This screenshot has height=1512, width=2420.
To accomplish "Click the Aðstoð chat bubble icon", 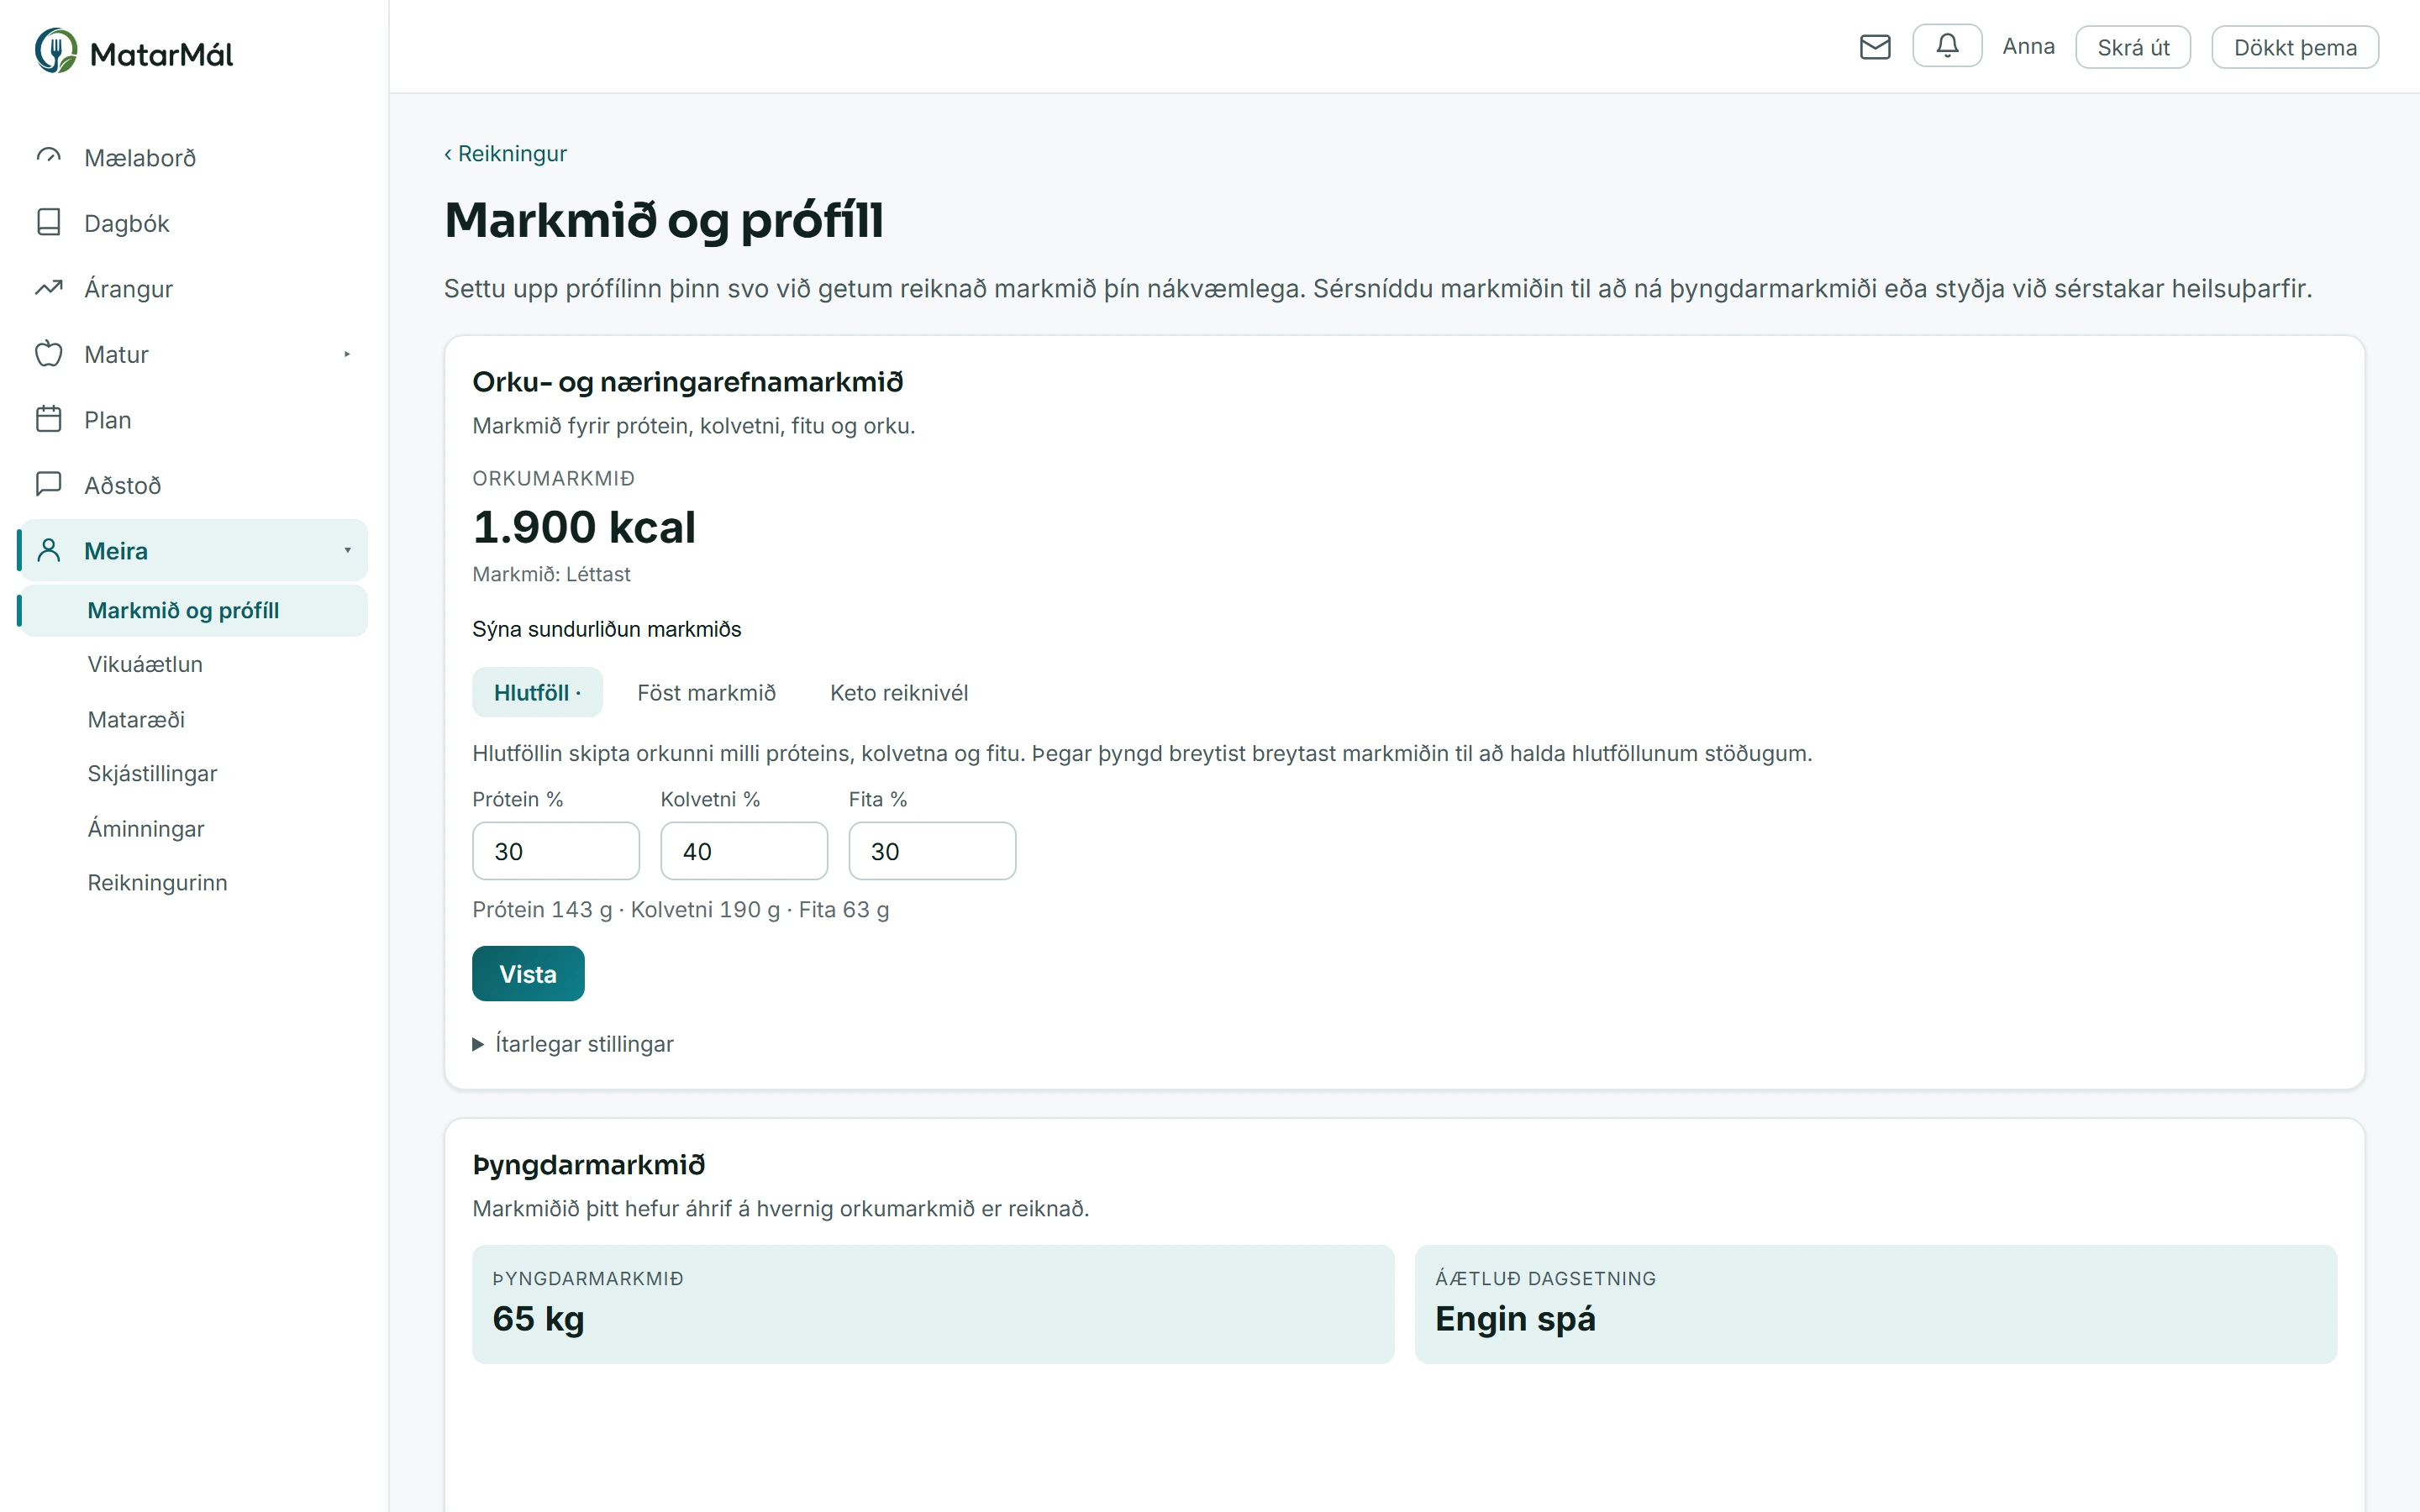I will tap(49, 484).
